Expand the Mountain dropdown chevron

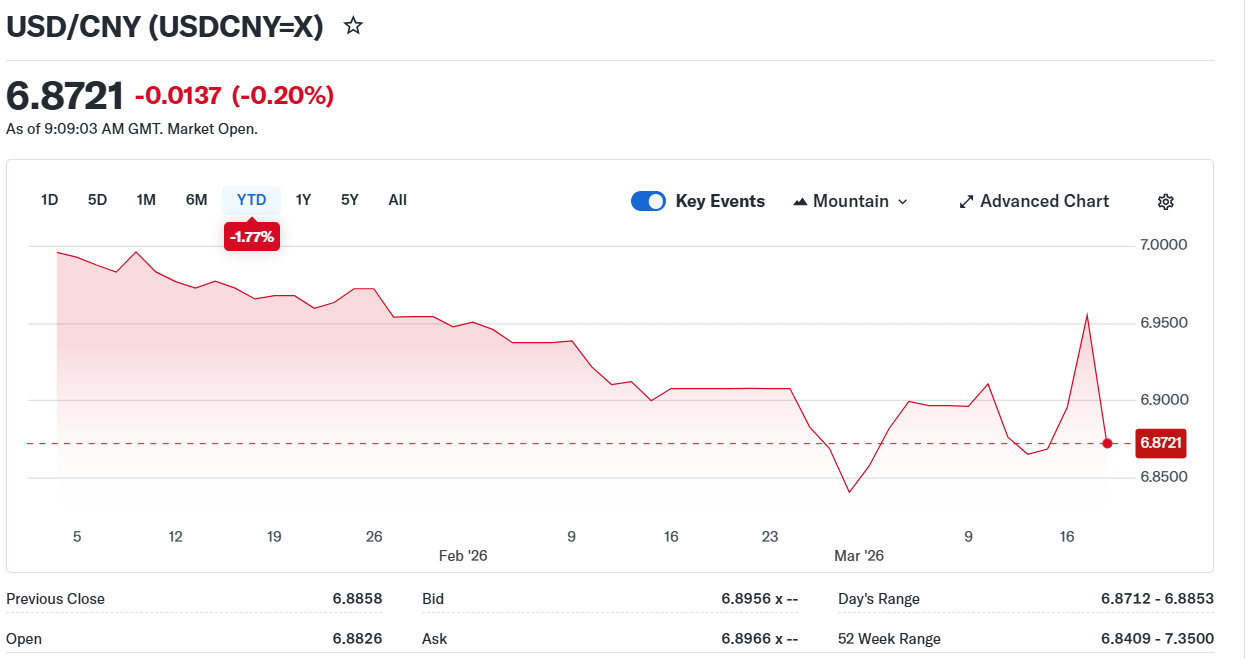[903, 202]
